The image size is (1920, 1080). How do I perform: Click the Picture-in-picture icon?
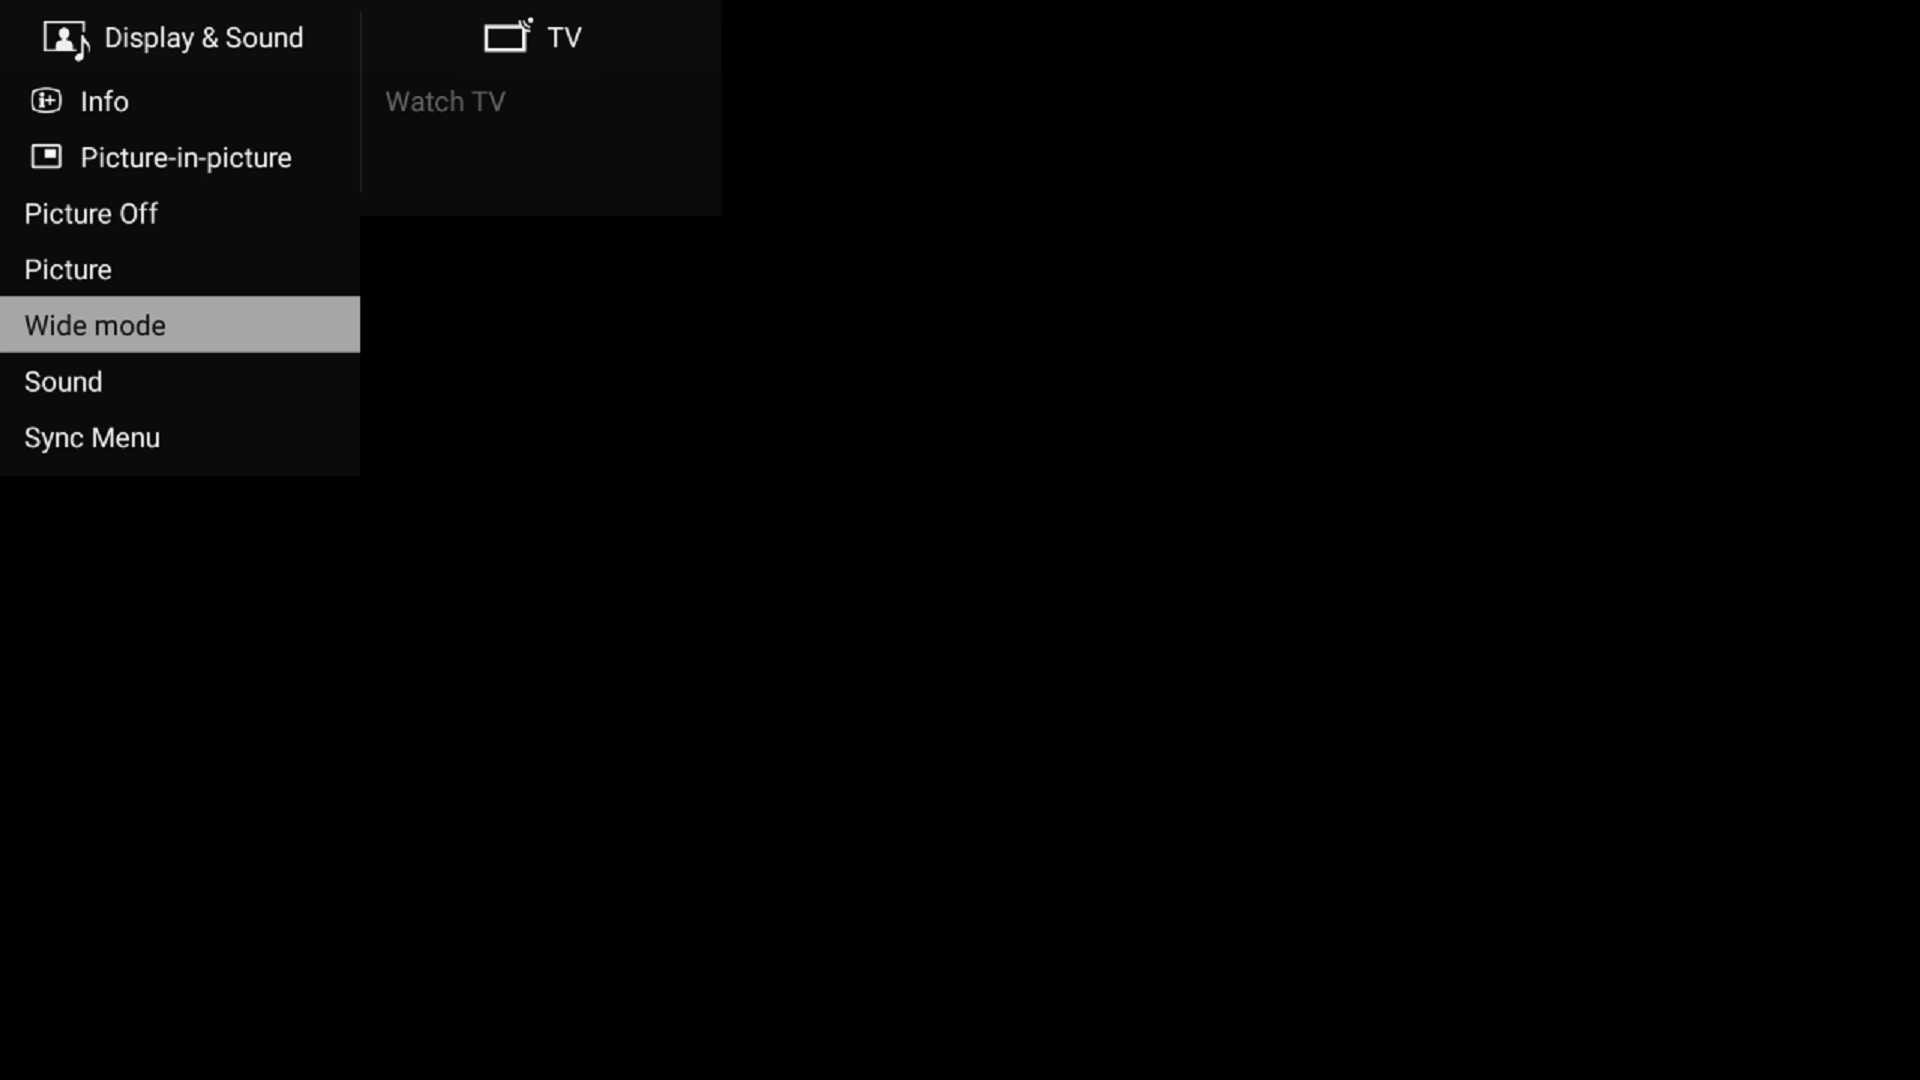[x=46, y=157]
